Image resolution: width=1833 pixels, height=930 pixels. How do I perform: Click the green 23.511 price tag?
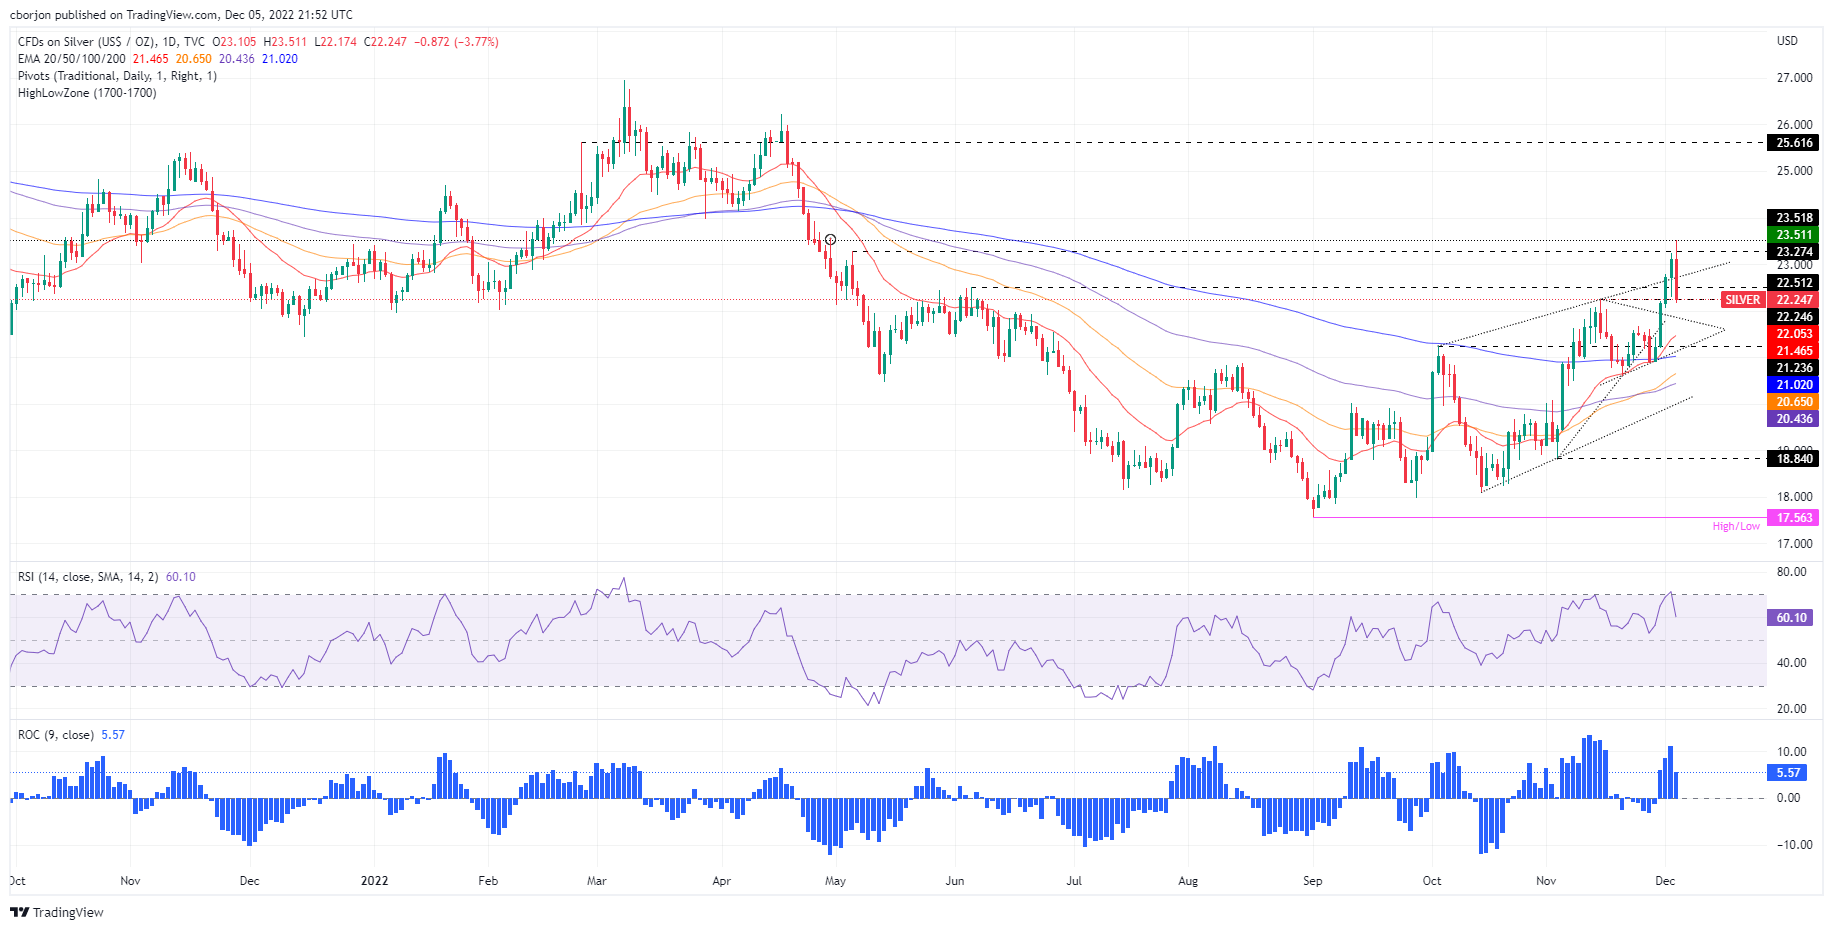pos(1793,235)
